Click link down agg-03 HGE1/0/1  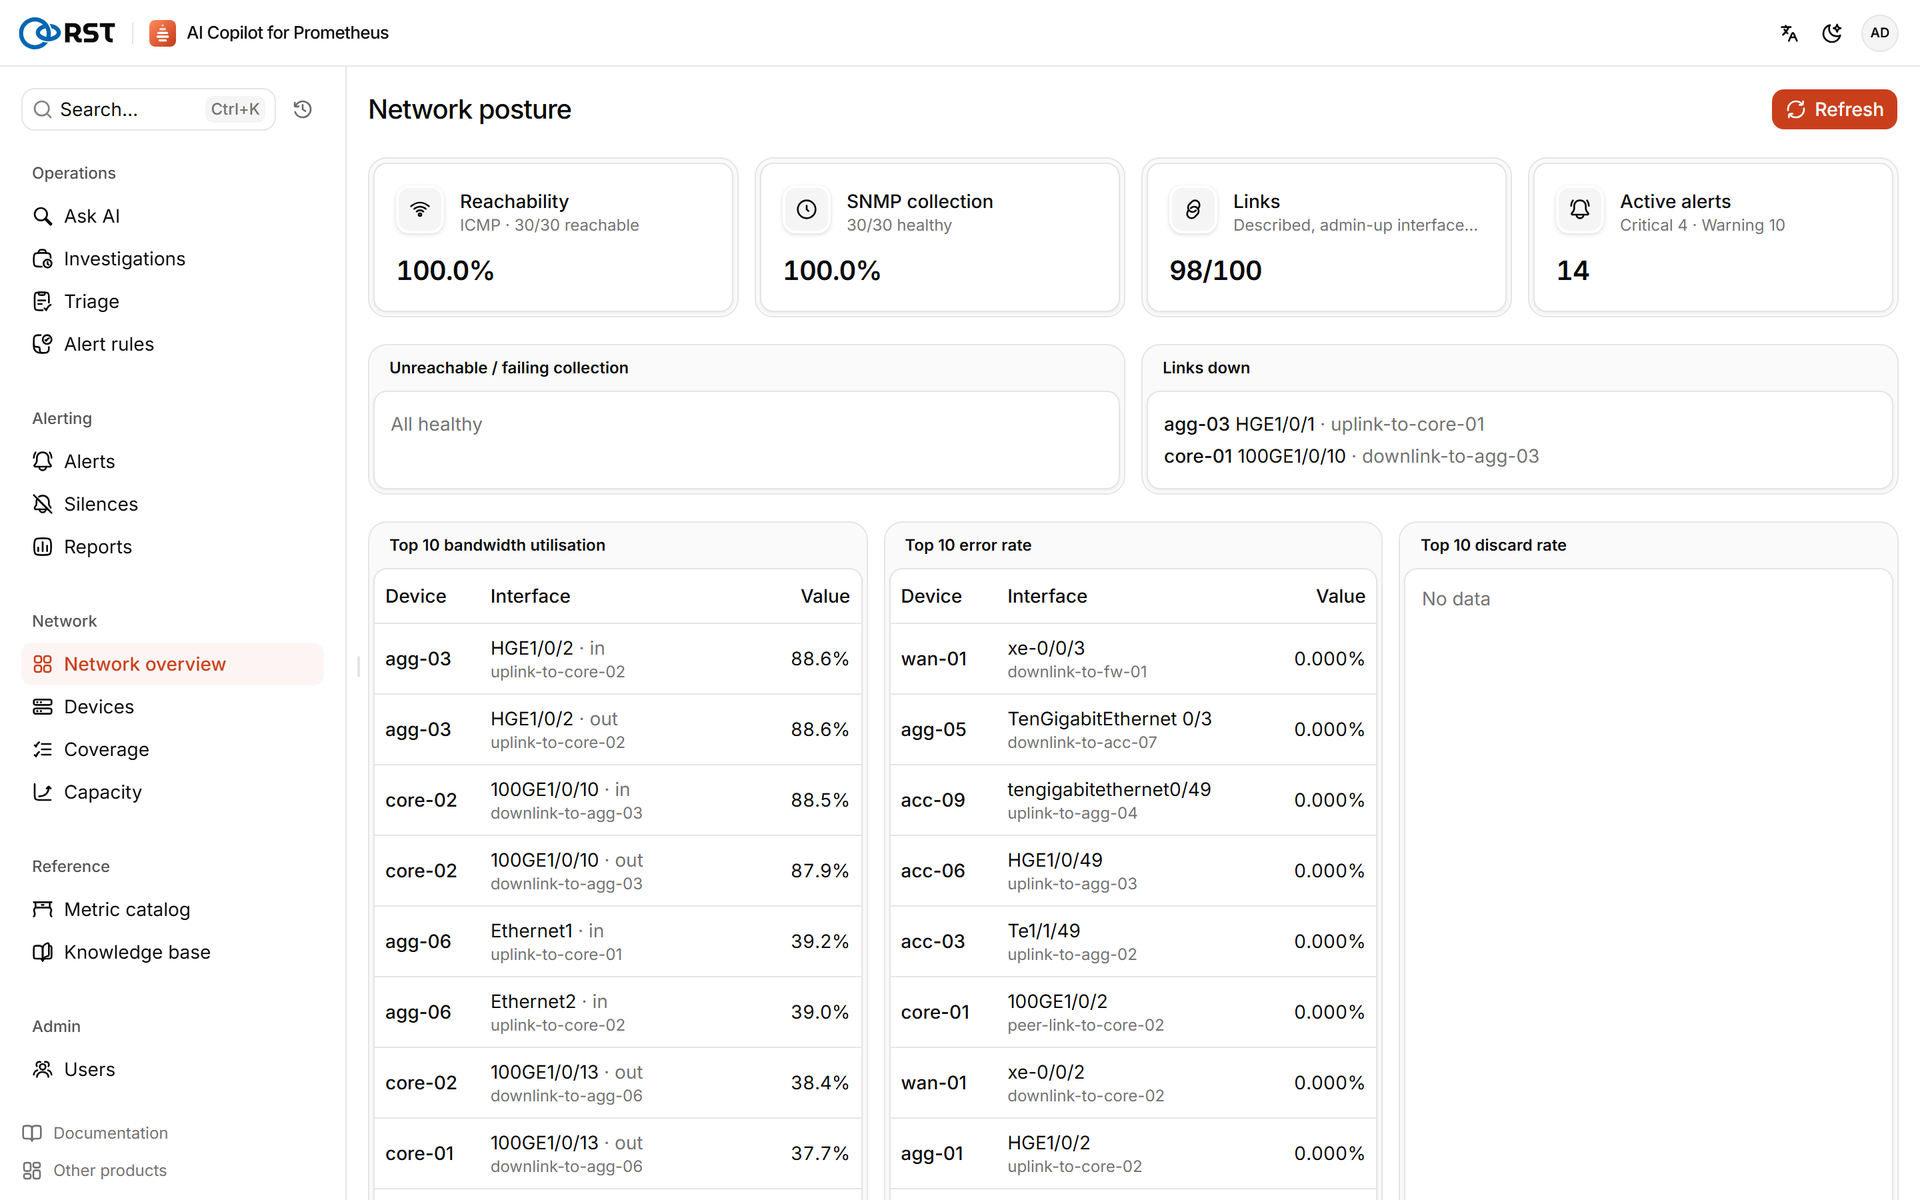[1324, 424]
